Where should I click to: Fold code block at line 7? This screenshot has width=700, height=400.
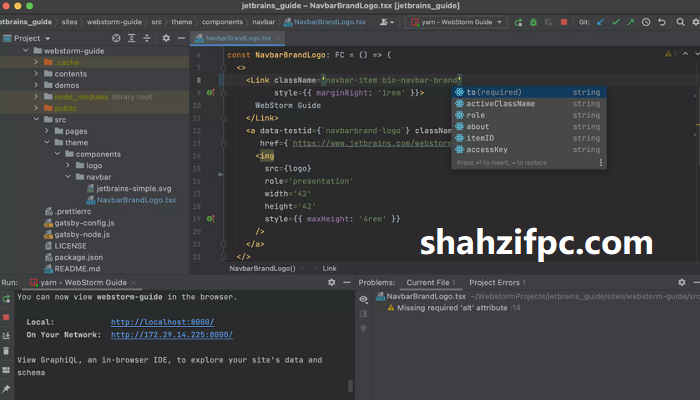click(x=224, y=68)
